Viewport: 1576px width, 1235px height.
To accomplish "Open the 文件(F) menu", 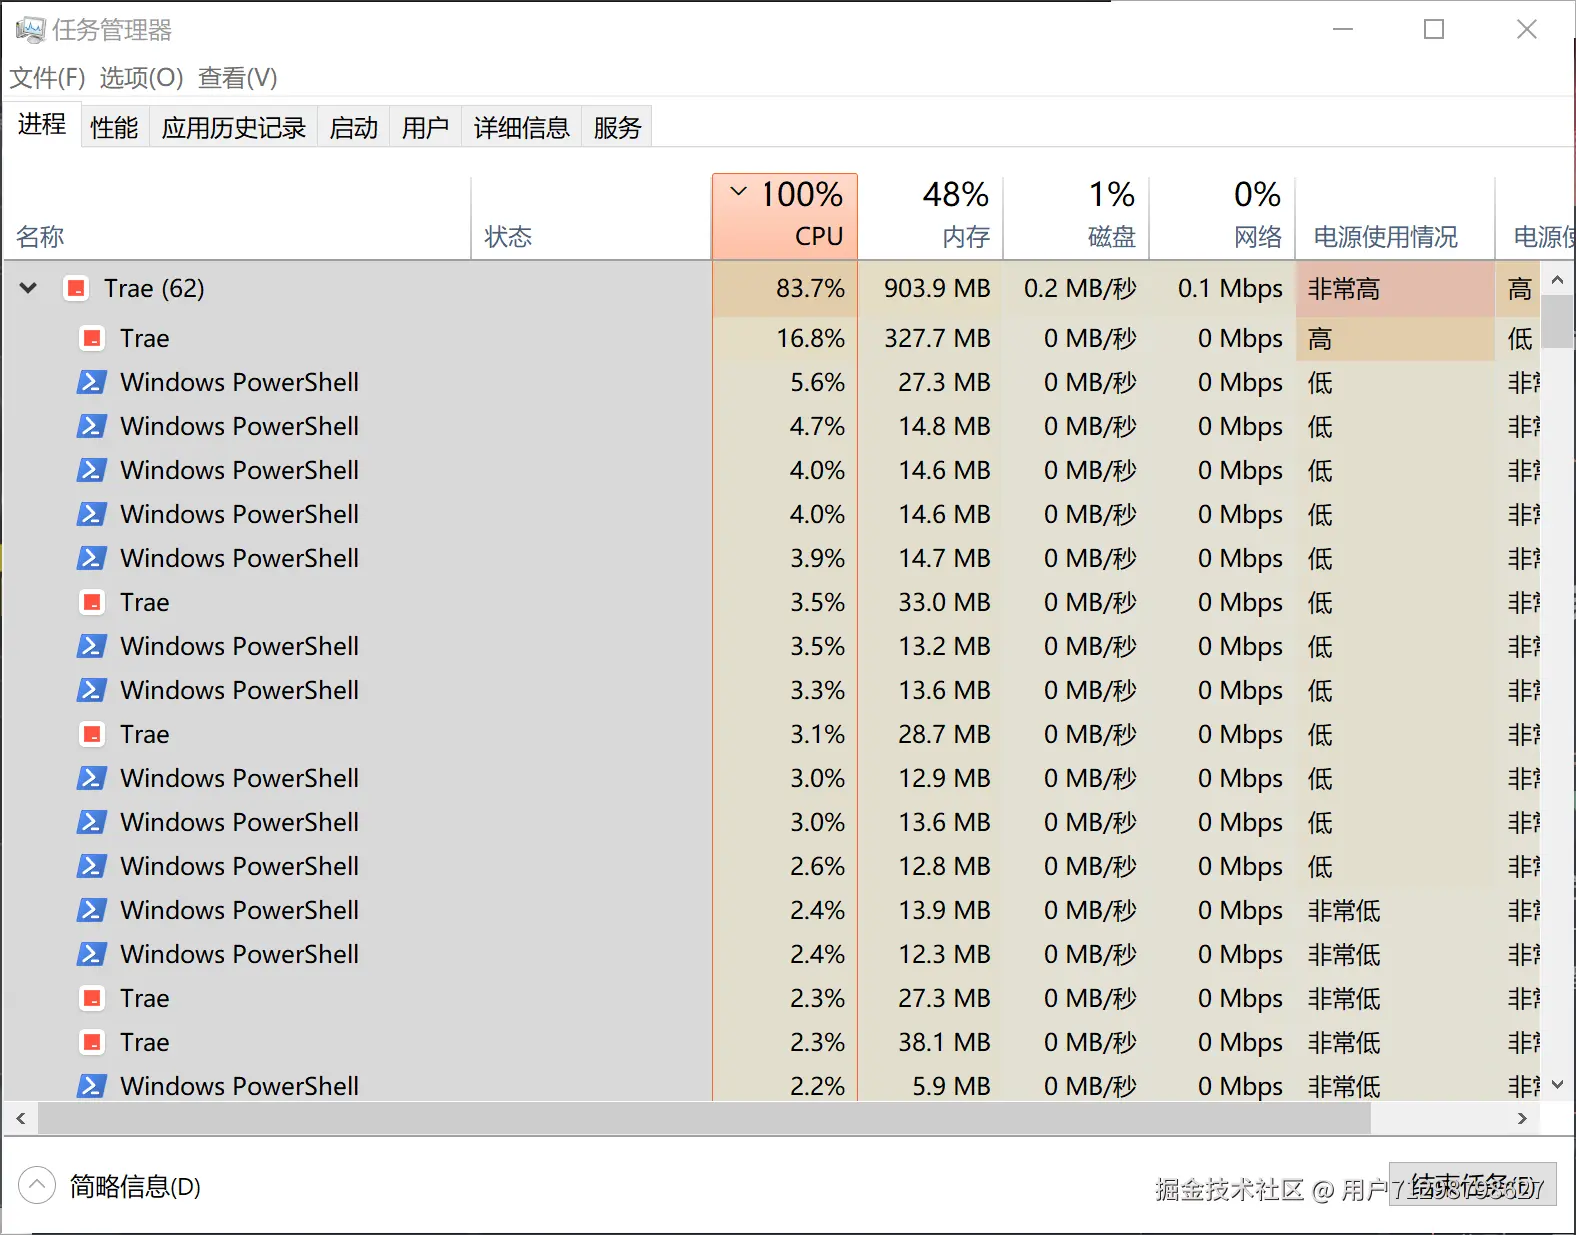I will coord(47,78).
